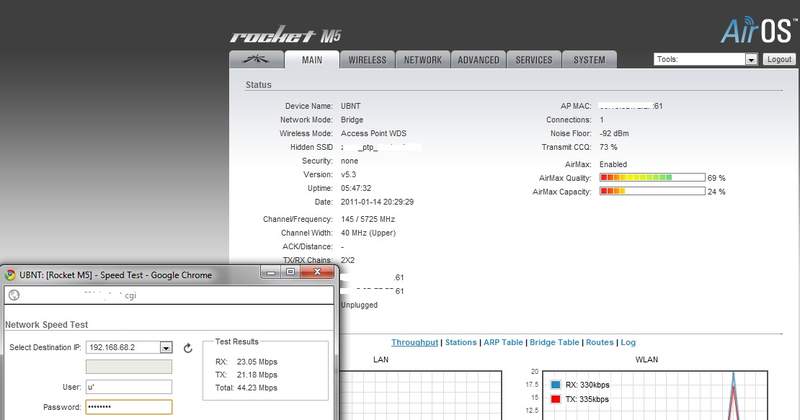The width and height of the screenshot is (800, 420).
Task: Click the '145 / 5725 MHz' value
Action: click(x=368, y=219)
